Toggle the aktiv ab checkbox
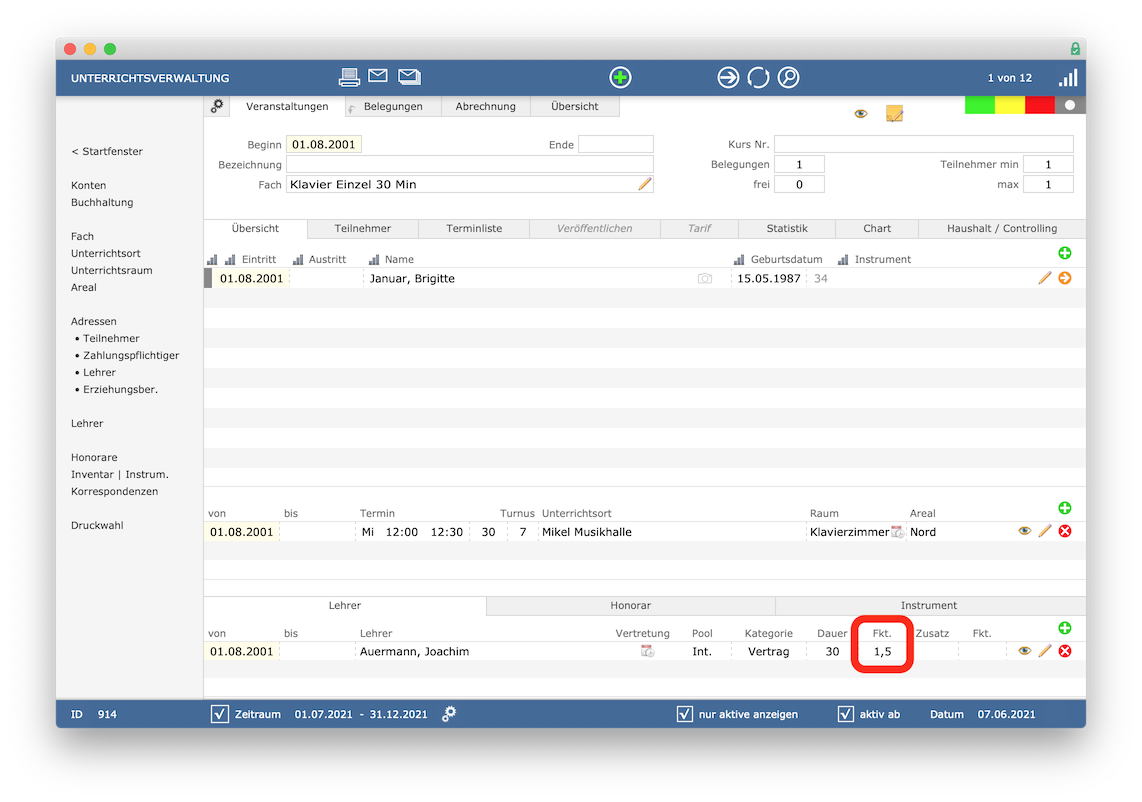The image size is (1142, 802). point(846,714)
